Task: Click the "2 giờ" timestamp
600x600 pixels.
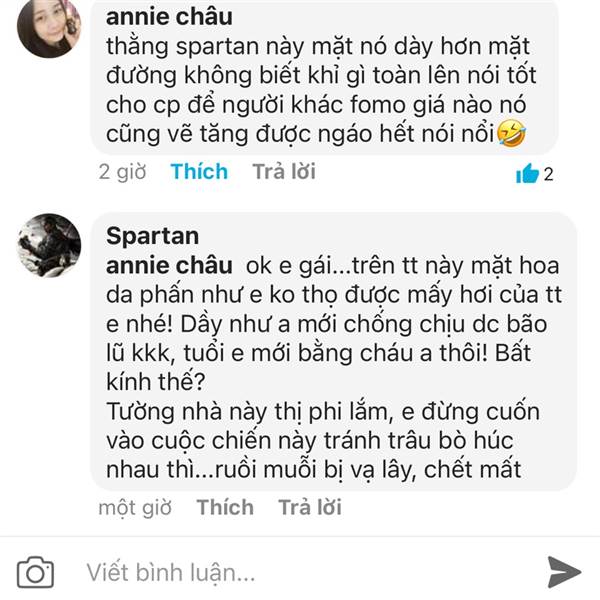Action: (121, 172)
